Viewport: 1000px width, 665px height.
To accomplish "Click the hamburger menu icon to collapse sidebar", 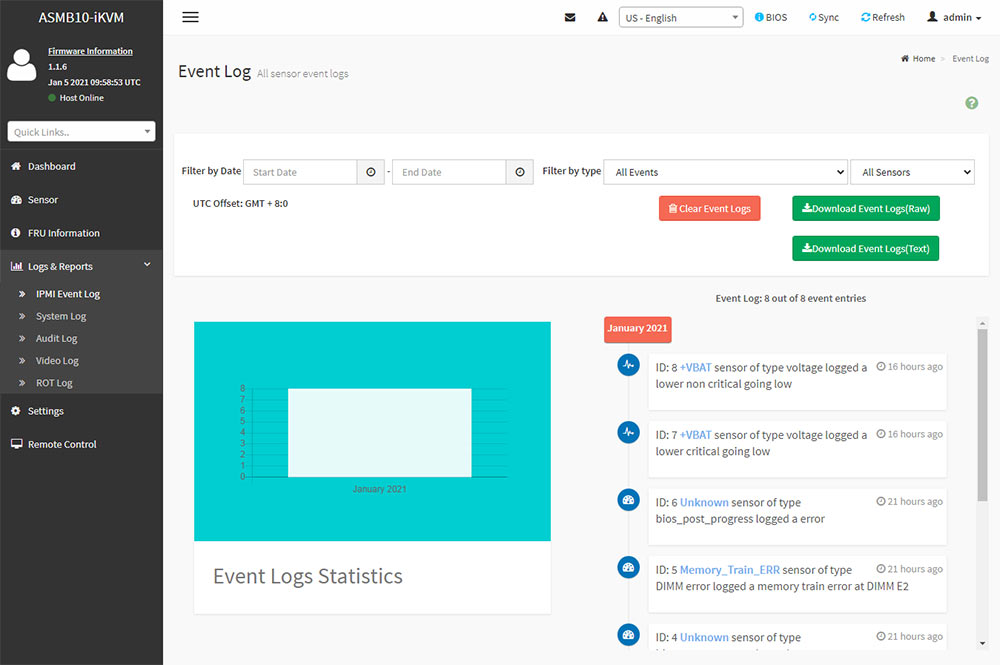I will (x=190, y=17).
